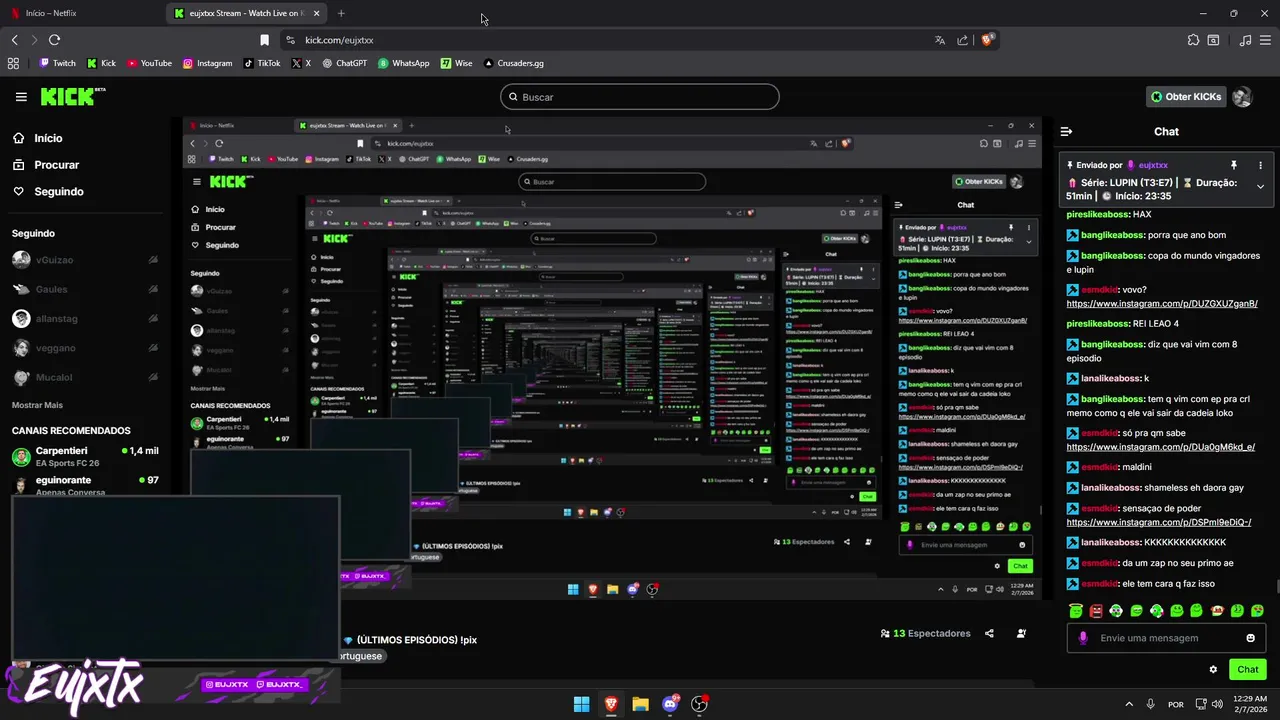Select the red angry face emote

click(1096, 611)
